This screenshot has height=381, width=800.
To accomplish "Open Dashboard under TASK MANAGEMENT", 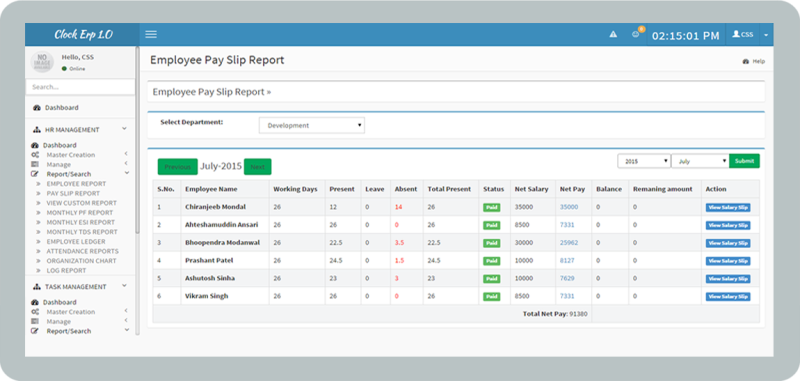I will pos(54,302).
